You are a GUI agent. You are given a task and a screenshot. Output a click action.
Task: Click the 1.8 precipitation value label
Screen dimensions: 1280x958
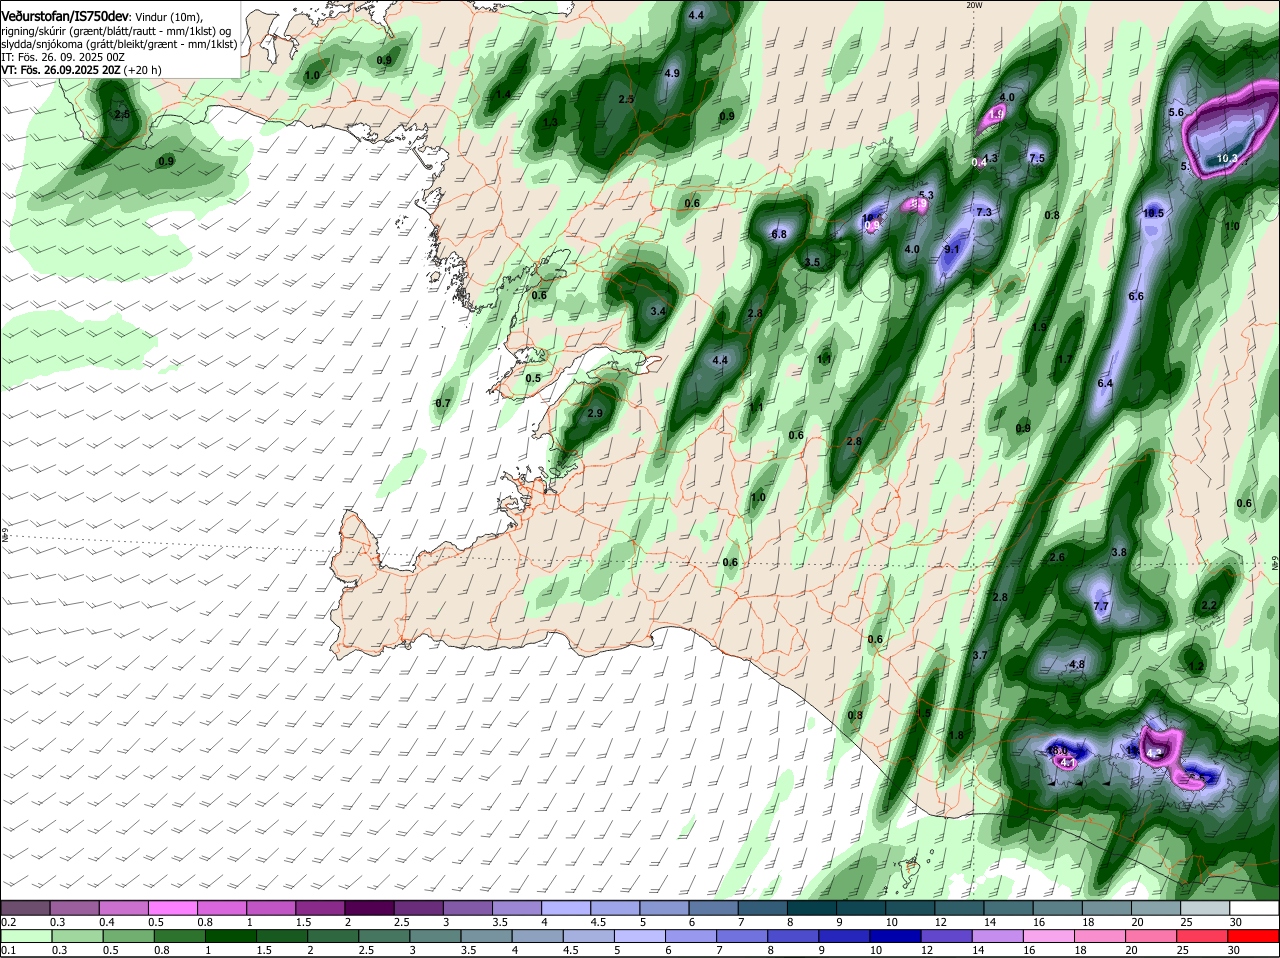tap(955, 735)
